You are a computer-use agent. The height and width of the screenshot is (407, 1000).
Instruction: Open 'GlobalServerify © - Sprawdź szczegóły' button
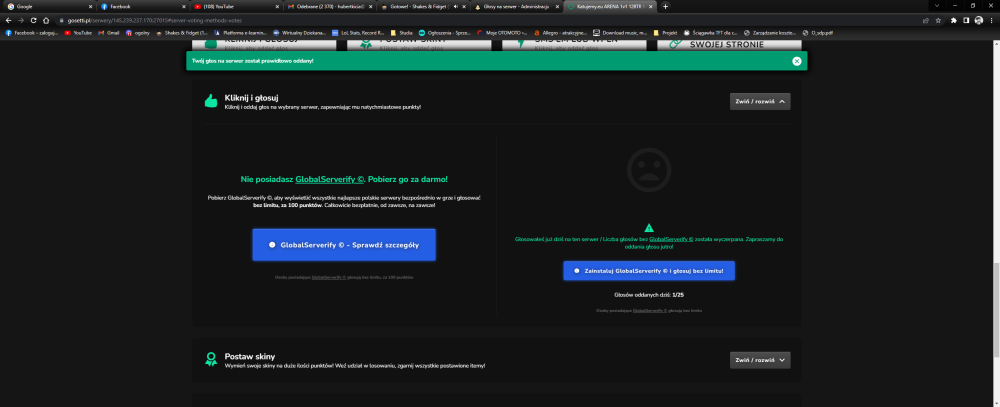(x=344, y=245)
